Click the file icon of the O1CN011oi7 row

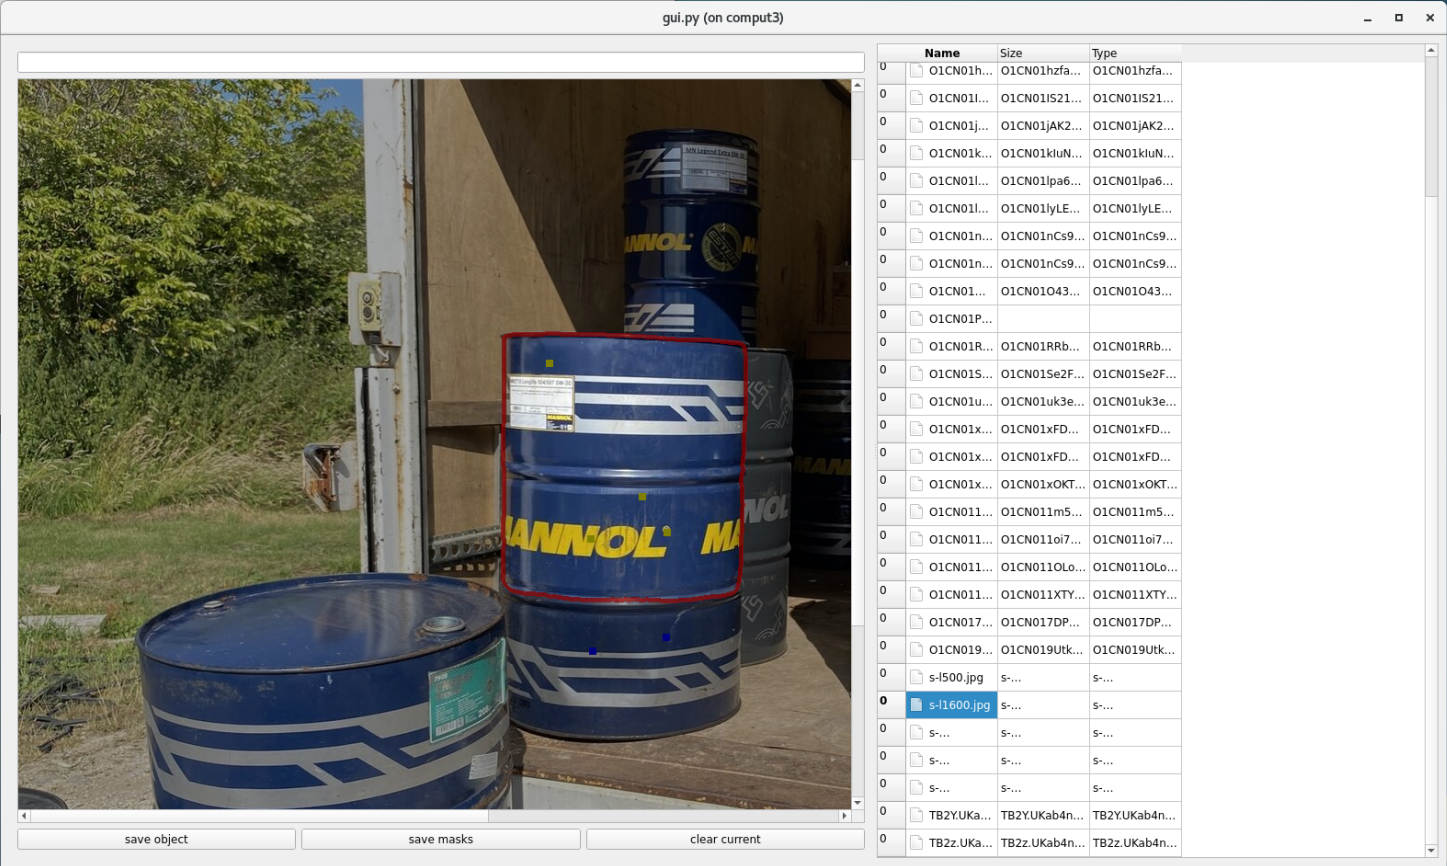point(916,540)
